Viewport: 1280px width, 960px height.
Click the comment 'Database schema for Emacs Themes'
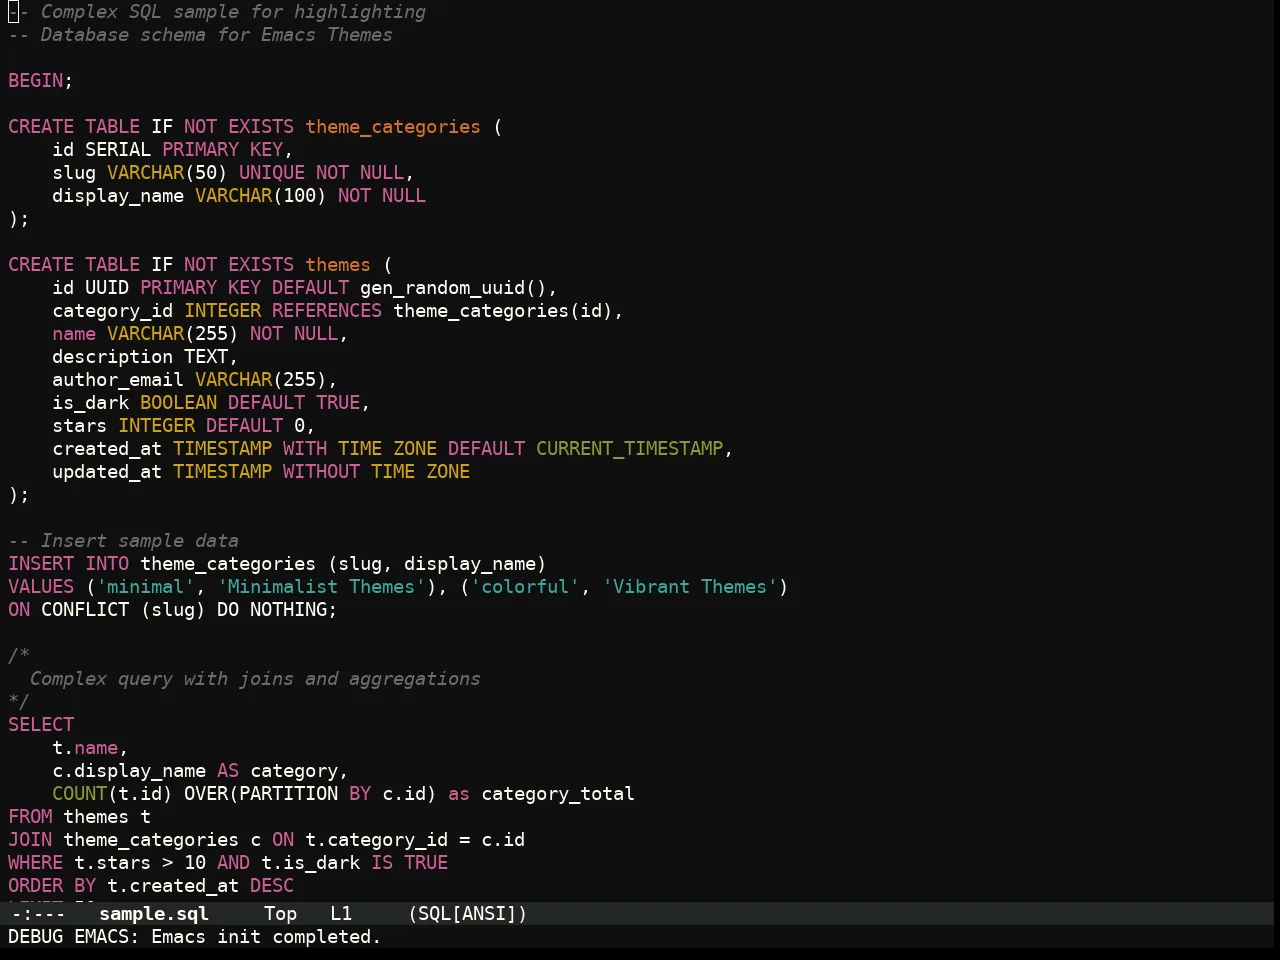coord(216,35)
